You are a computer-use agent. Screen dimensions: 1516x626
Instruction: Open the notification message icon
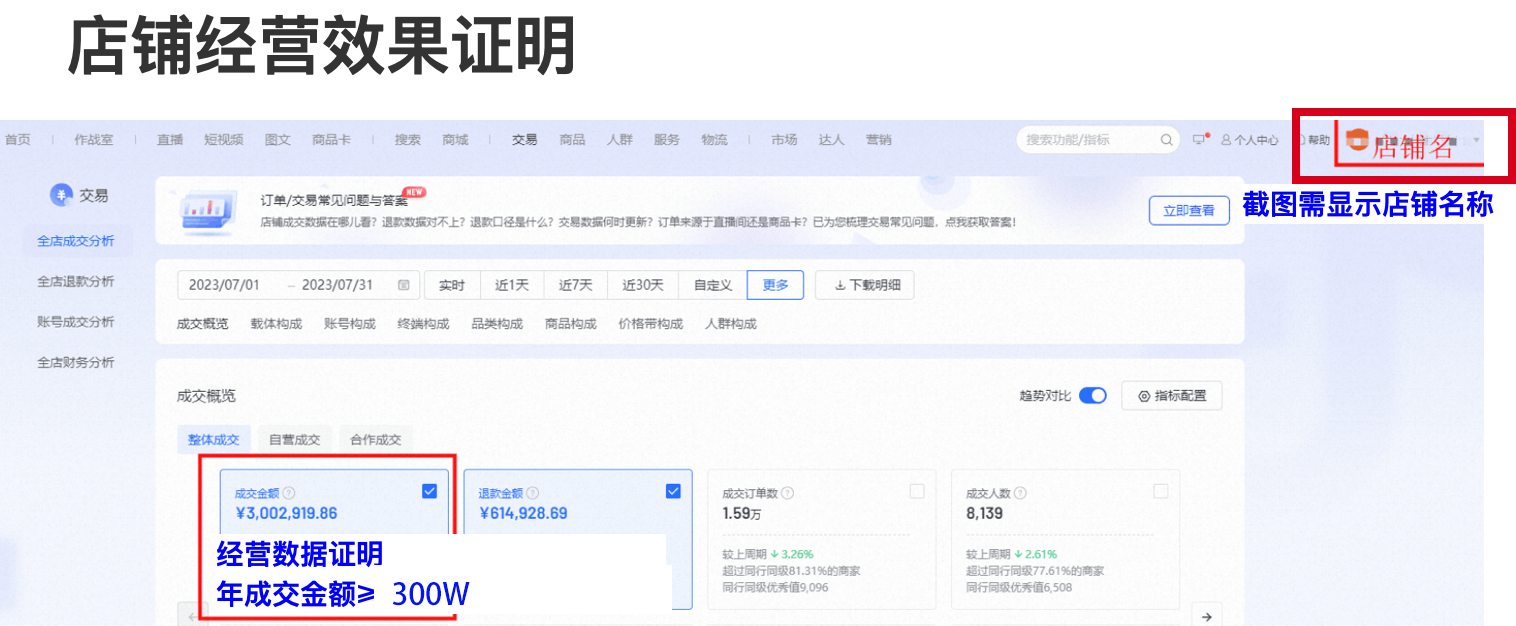(x=1200, y=140)
